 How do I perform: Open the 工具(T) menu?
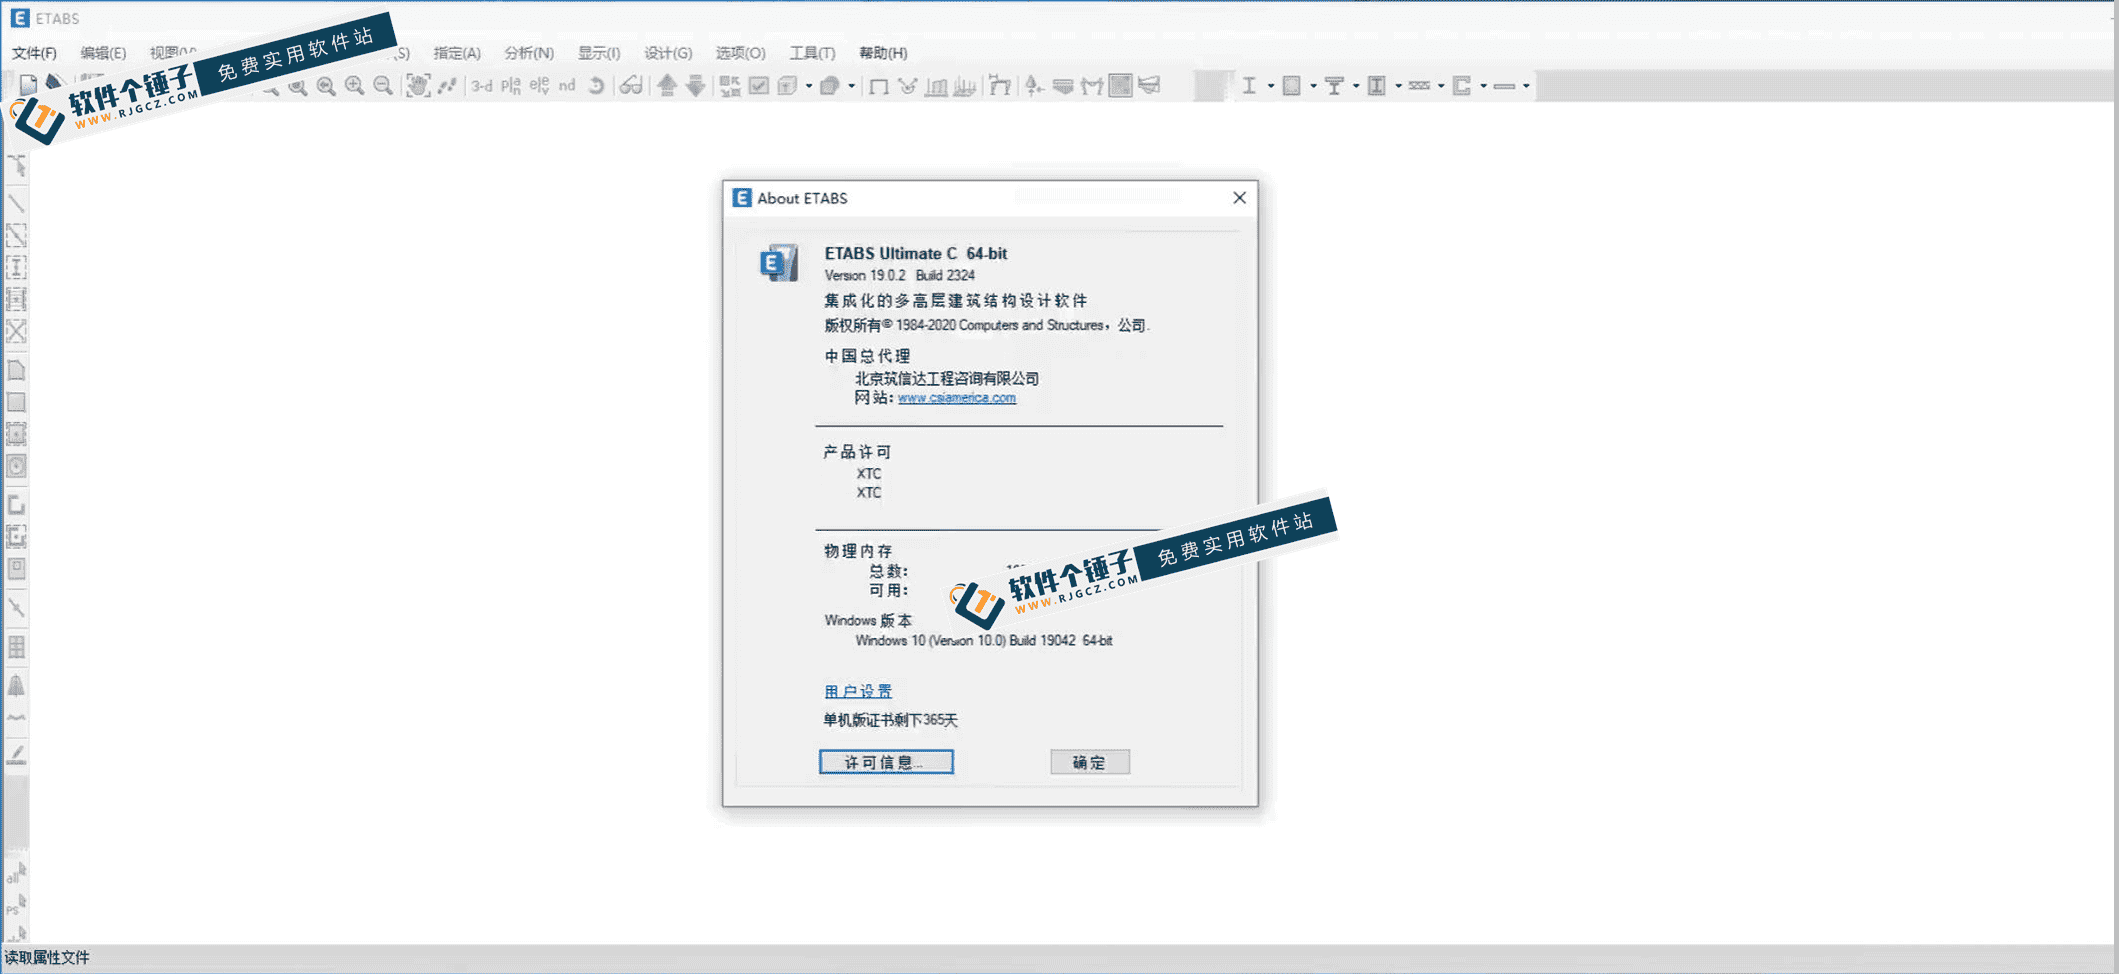click(x=812, y=53)
